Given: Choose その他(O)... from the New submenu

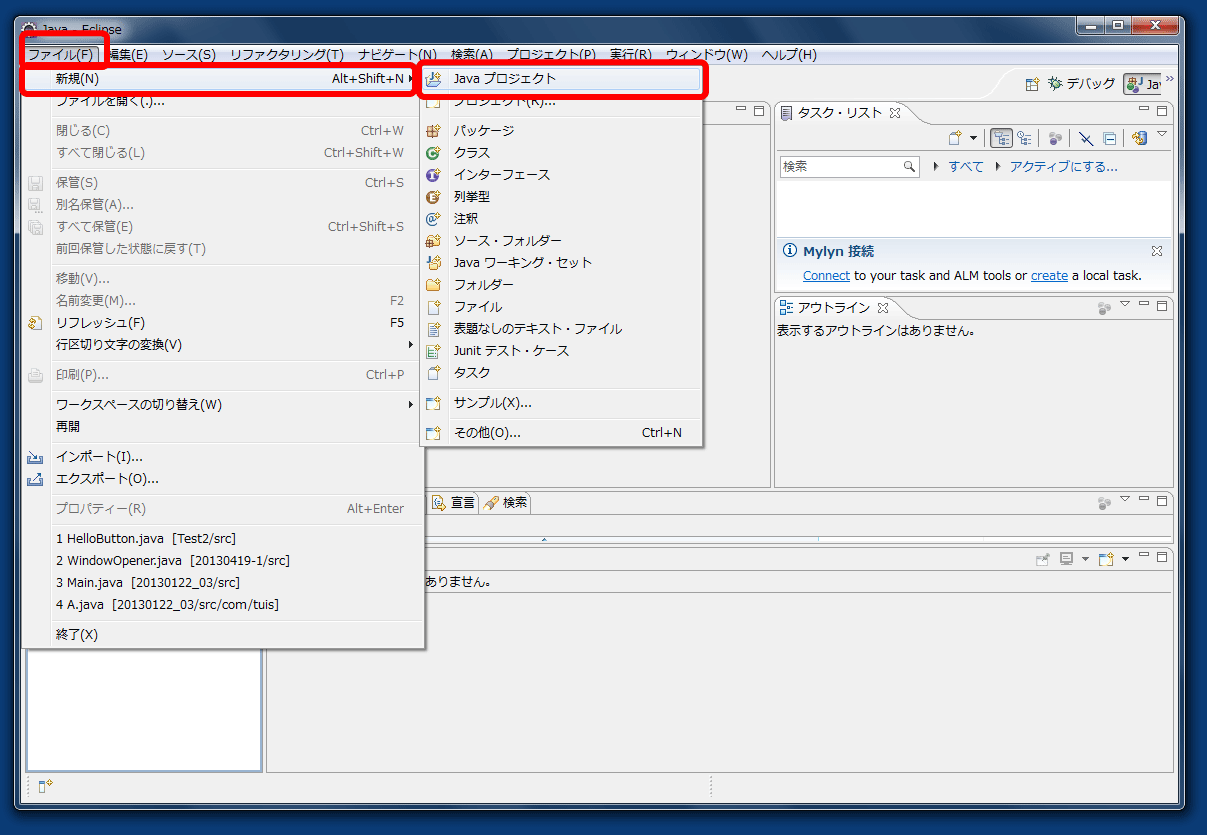Looking at the screenshot, I should point(561,433).
